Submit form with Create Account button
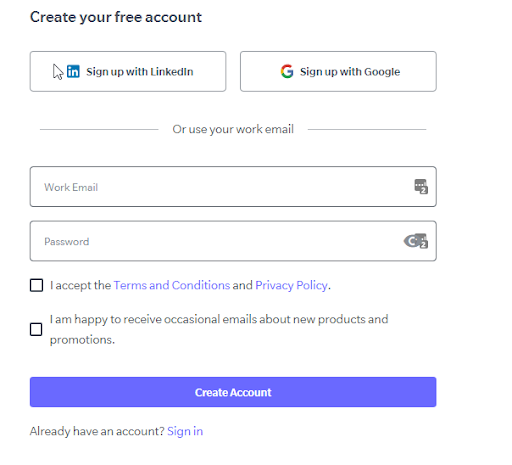Screen dimensions: 512x465 pyautogui.click(x=233, y=392)
